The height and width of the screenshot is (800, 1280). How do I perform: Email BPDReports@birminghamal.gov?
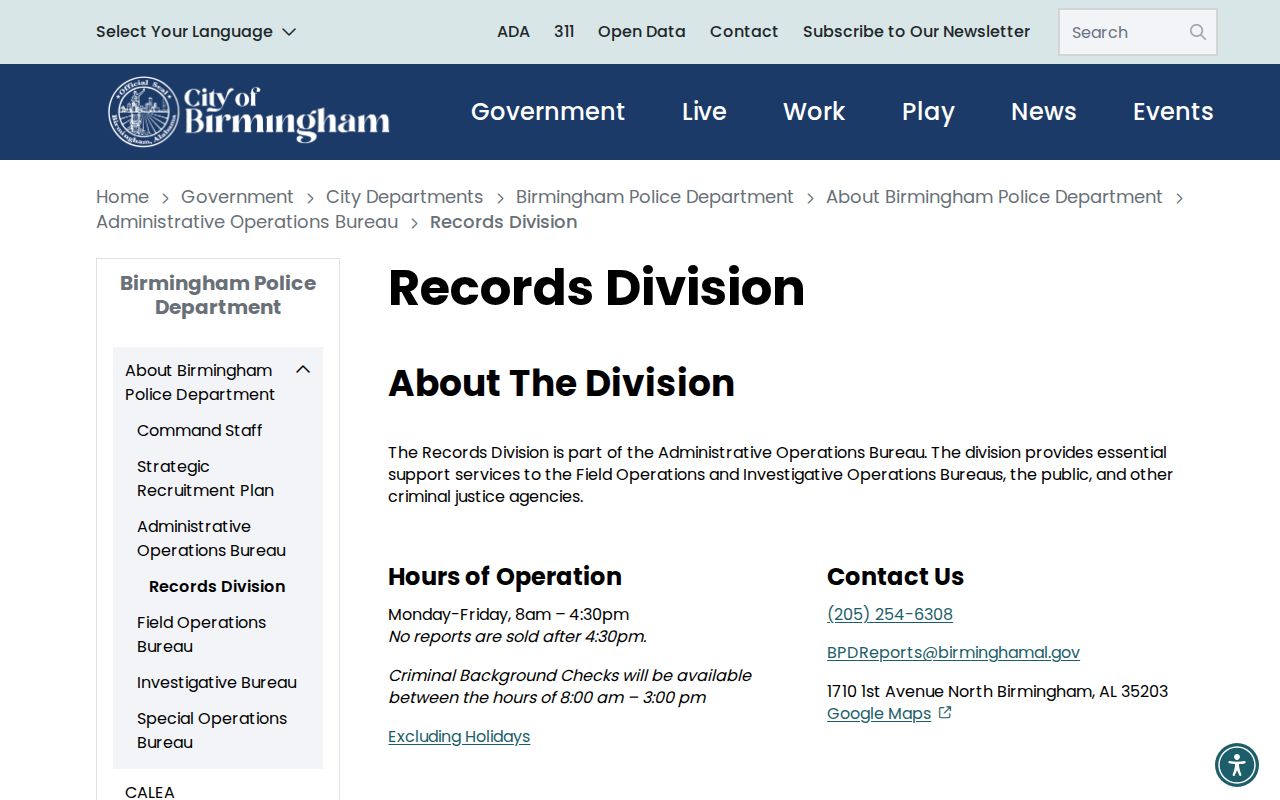(953, 652)
